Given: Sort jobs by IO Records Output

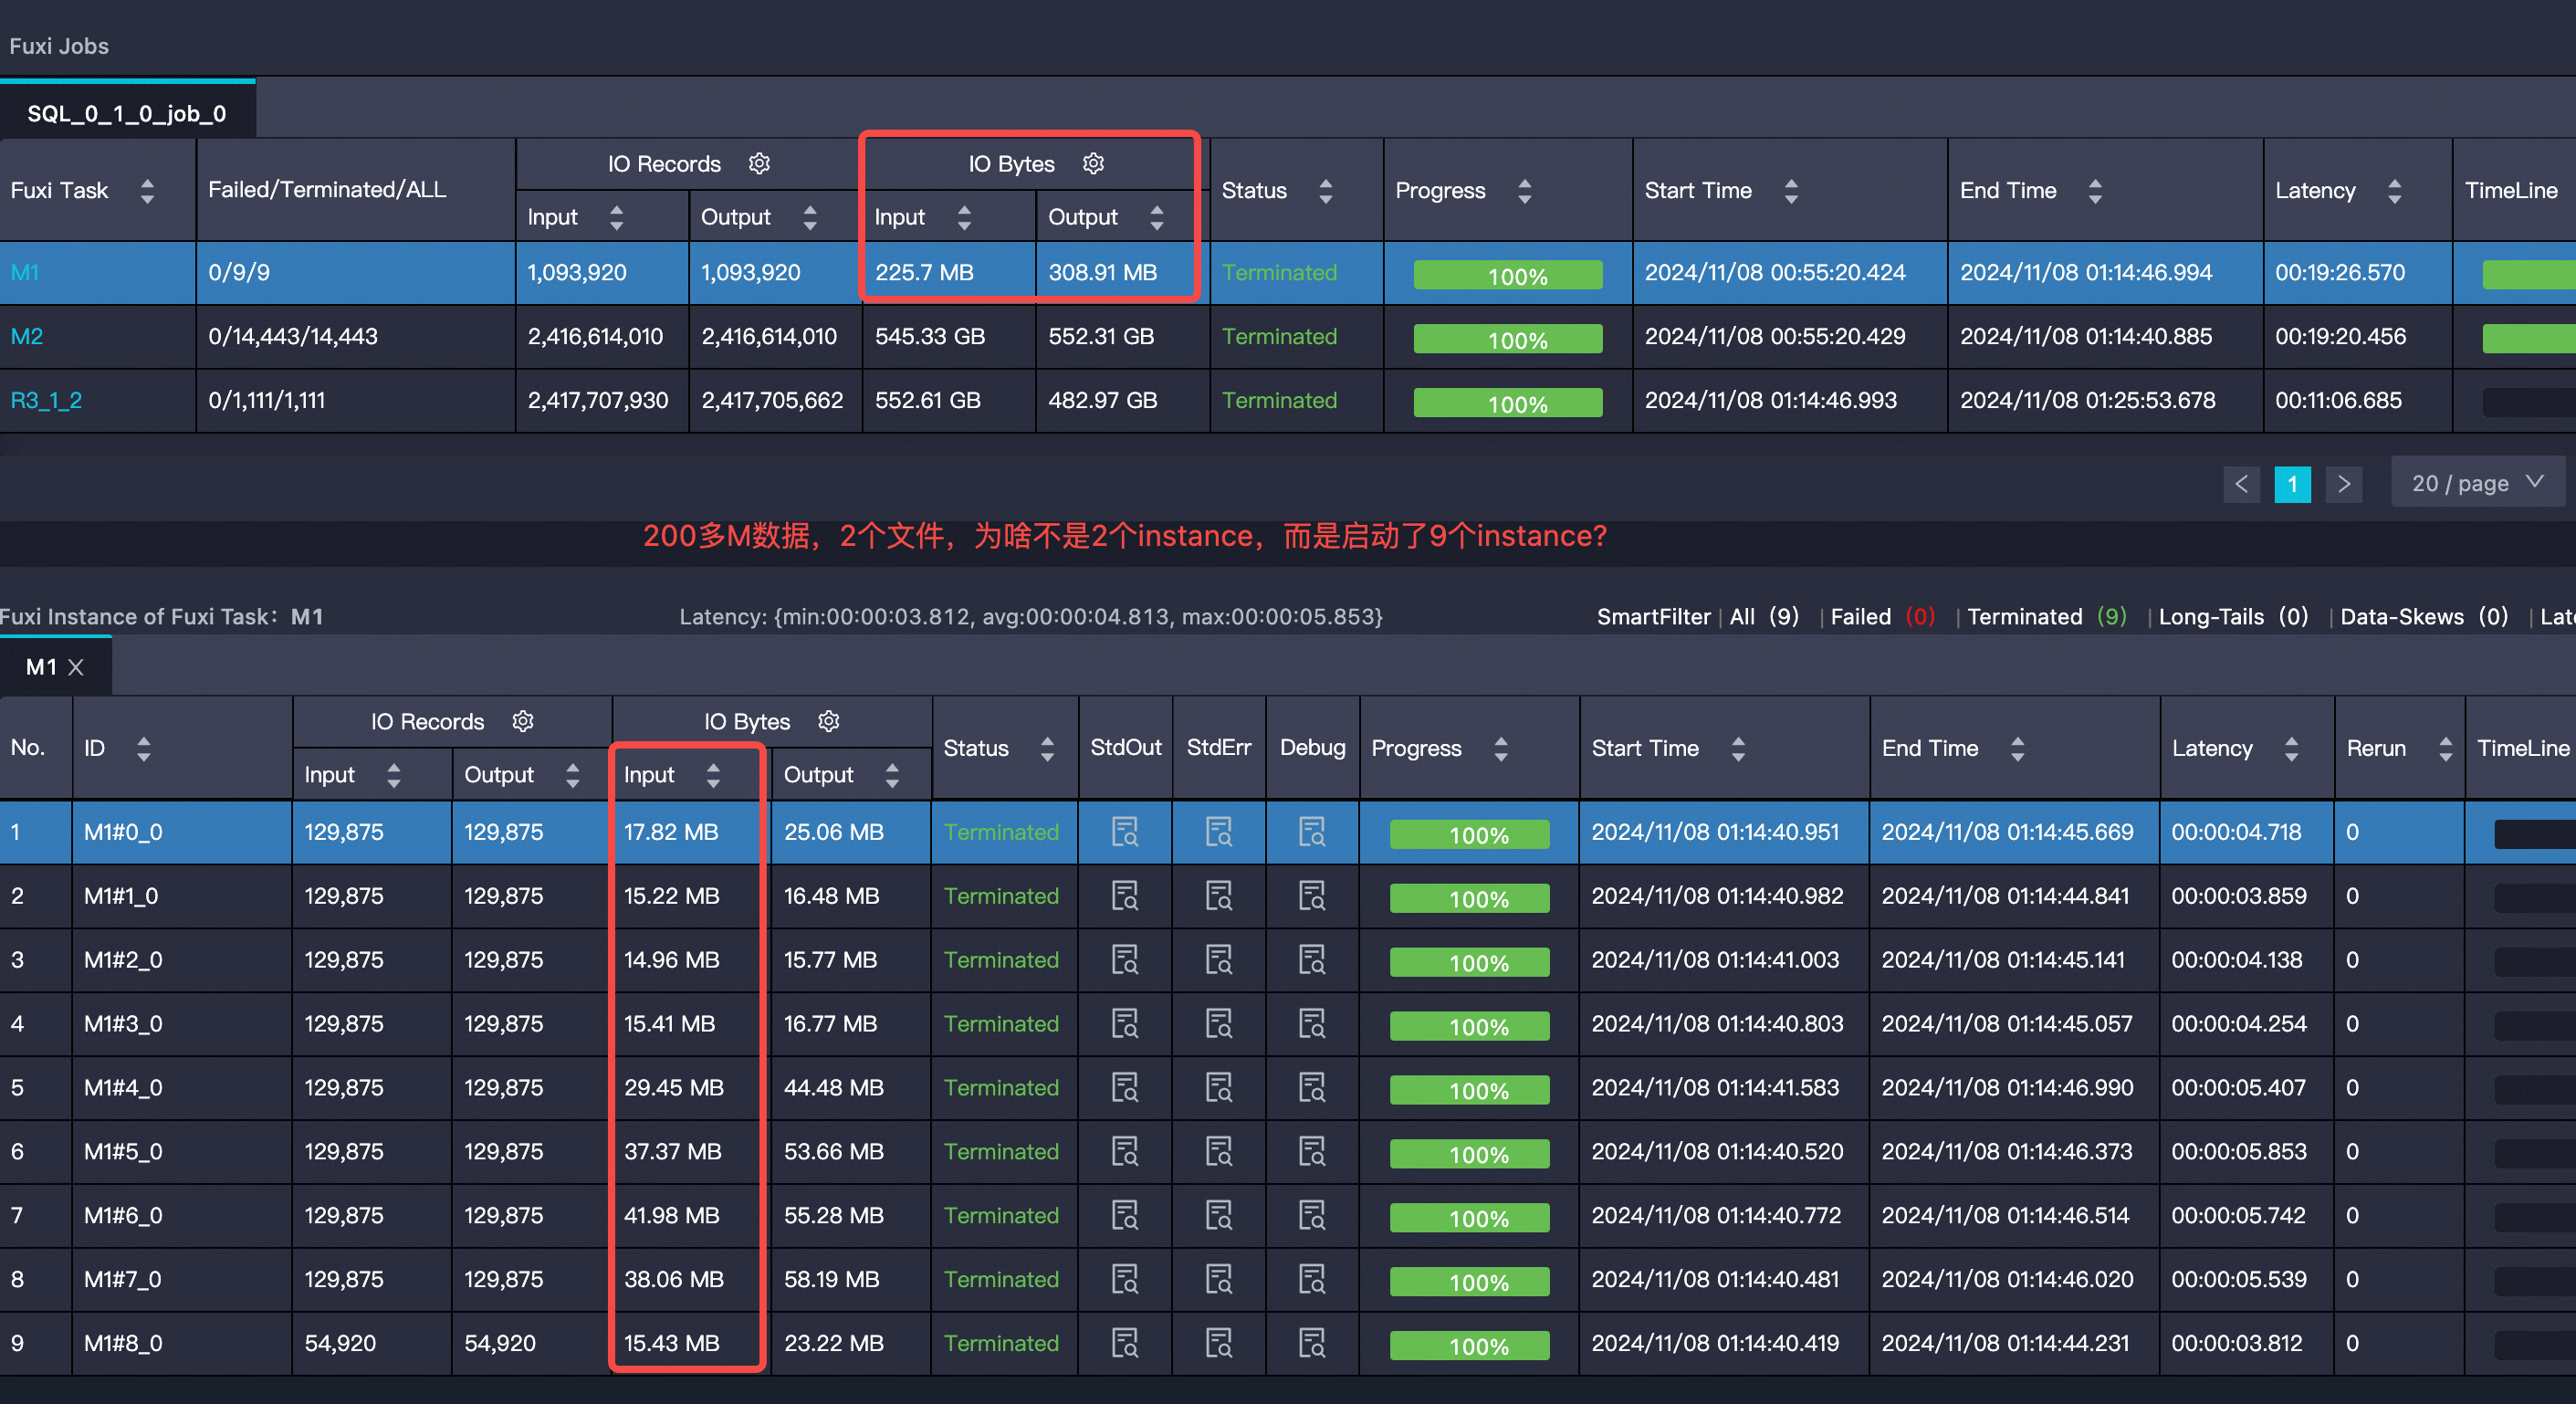Looking at the screenshot, I should 810,217.
